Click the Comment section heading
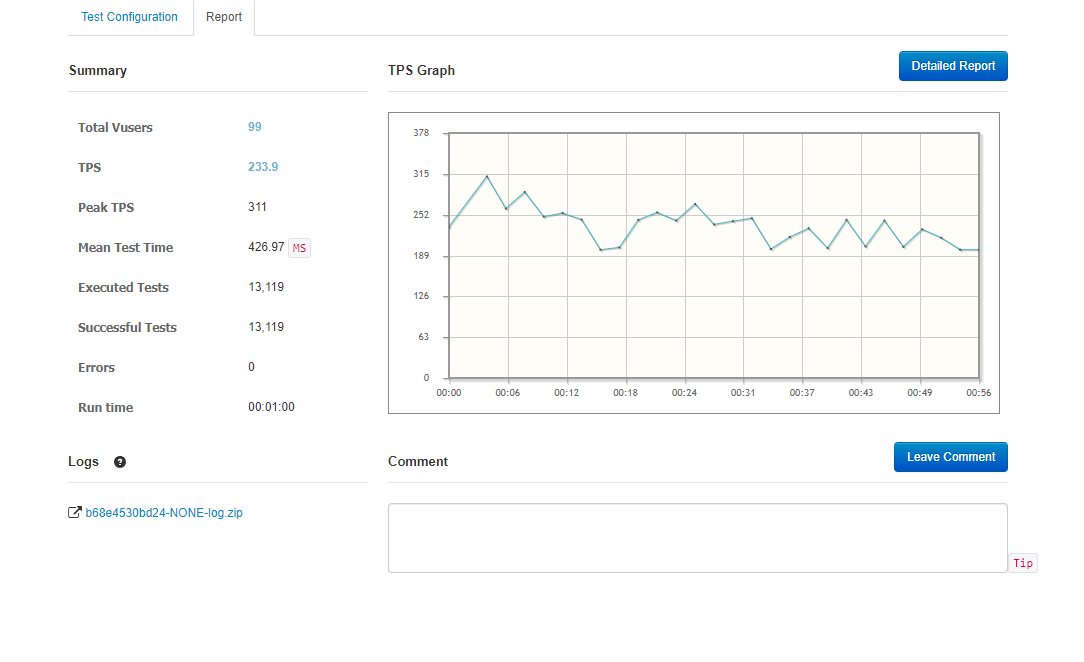1084x662 pixels. (418, 462)
